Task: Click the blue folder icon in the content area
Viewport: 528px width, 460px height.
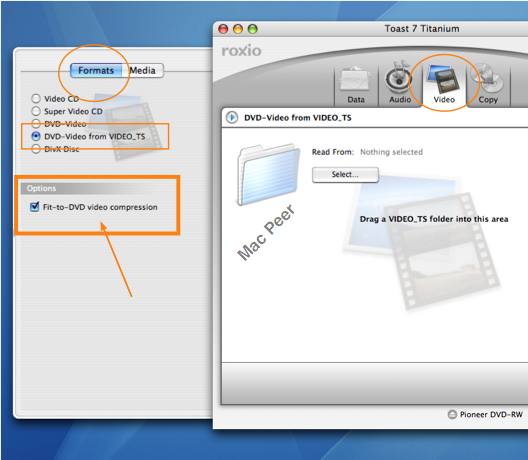Action: (268, 174)
